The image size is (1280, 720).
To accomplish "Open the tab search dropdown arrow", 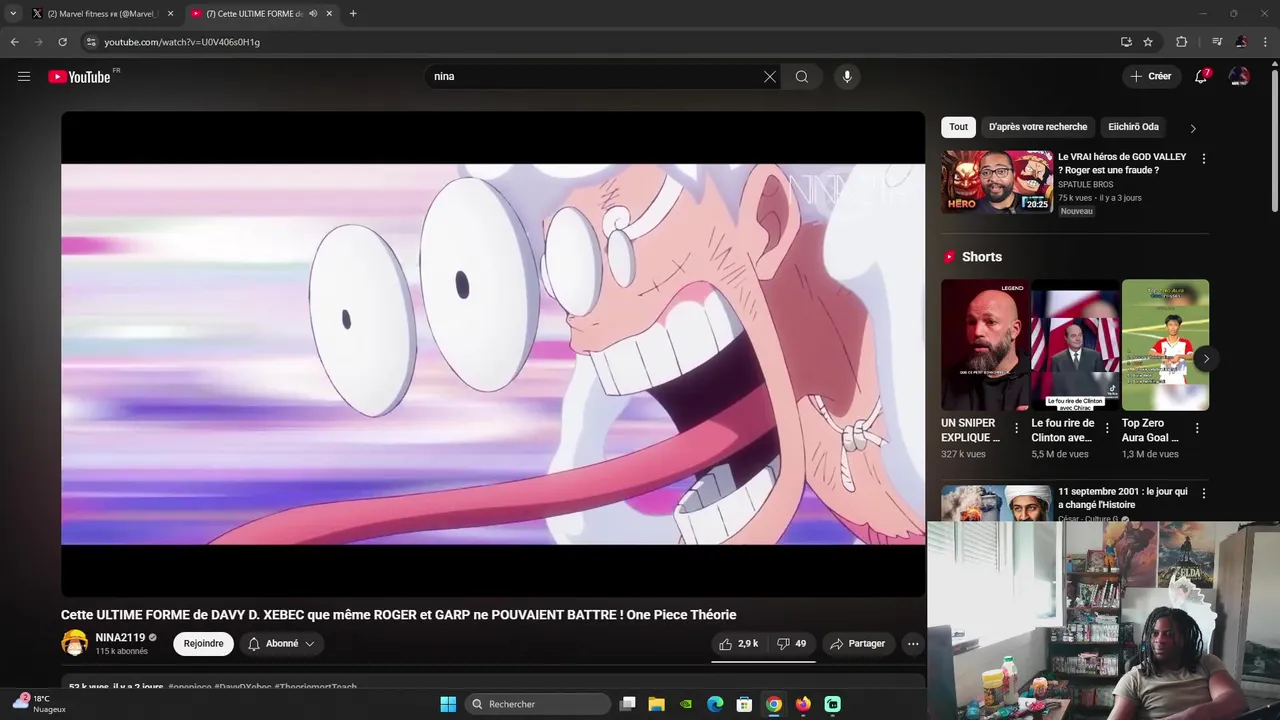I will point(13,14).
